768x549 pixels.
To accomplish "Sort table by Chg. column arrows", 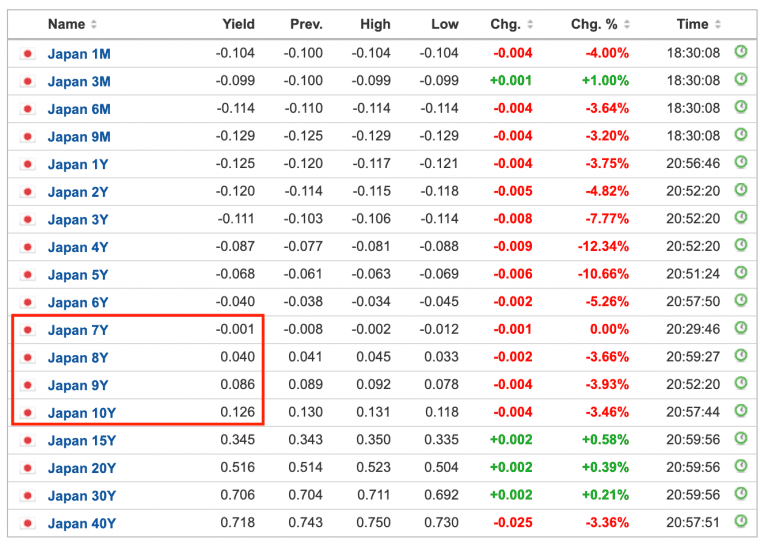I will click(x=529, y=24).
